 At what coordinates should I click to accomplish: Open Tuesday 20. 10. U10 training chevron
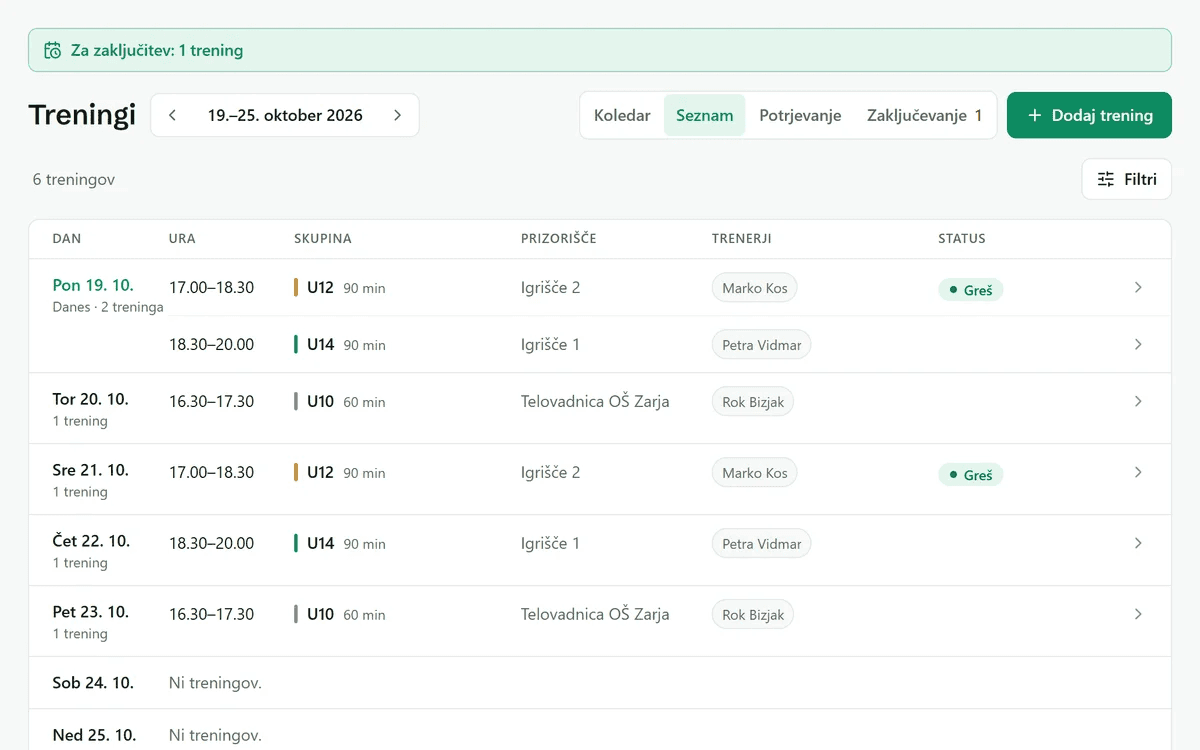[1138, 401]
